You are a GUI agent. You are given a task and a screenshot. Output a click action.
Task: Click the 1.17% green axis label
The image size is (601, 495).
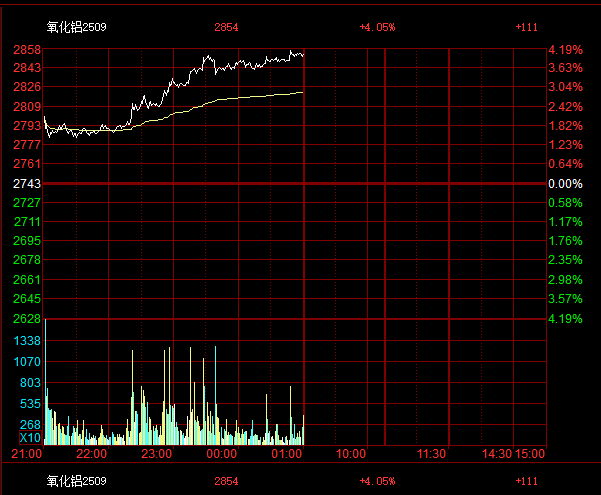tap(565, 222)
